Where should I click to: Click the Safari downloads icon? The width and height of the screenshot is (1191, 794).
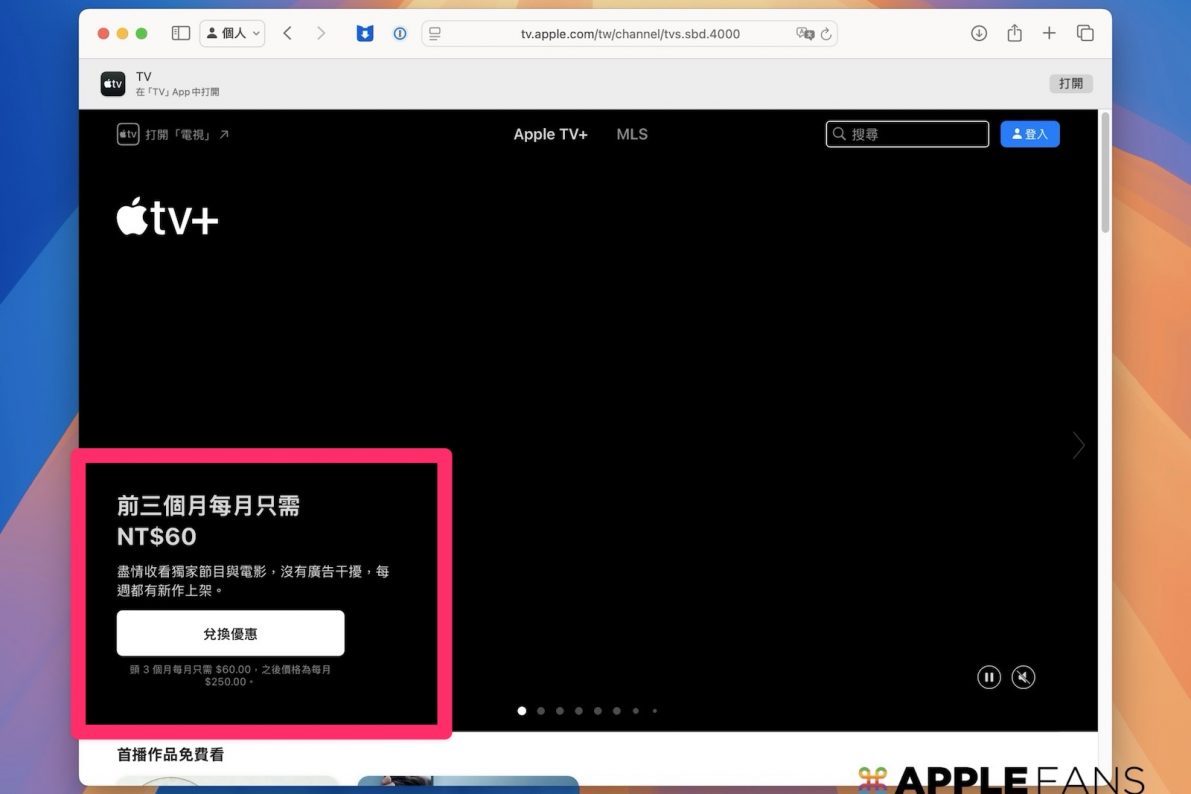click(979, 33)
